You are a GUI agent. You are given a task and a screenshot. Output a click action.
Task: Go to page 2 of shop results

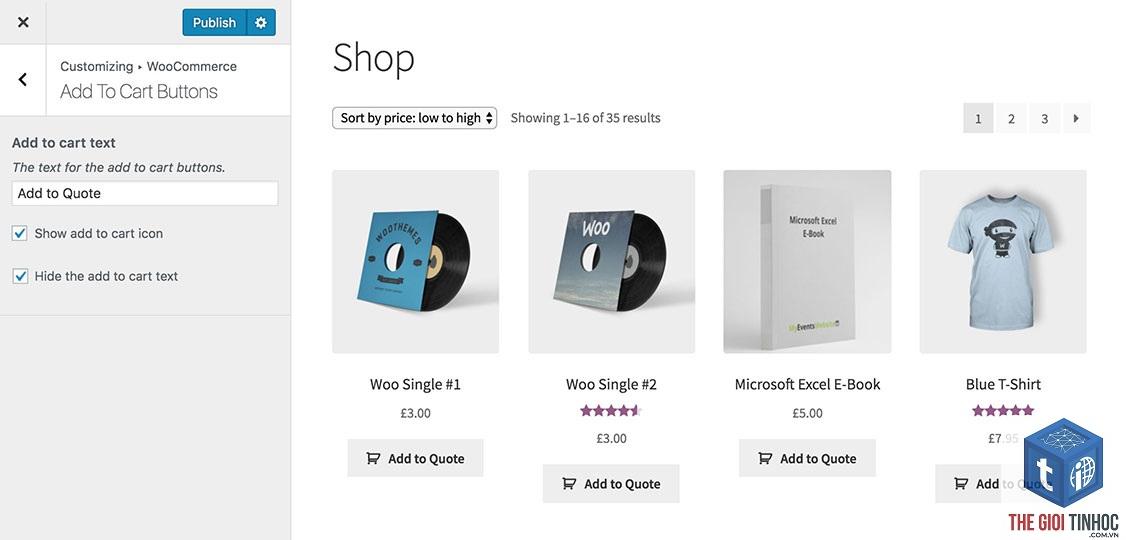click(1011, 118)
